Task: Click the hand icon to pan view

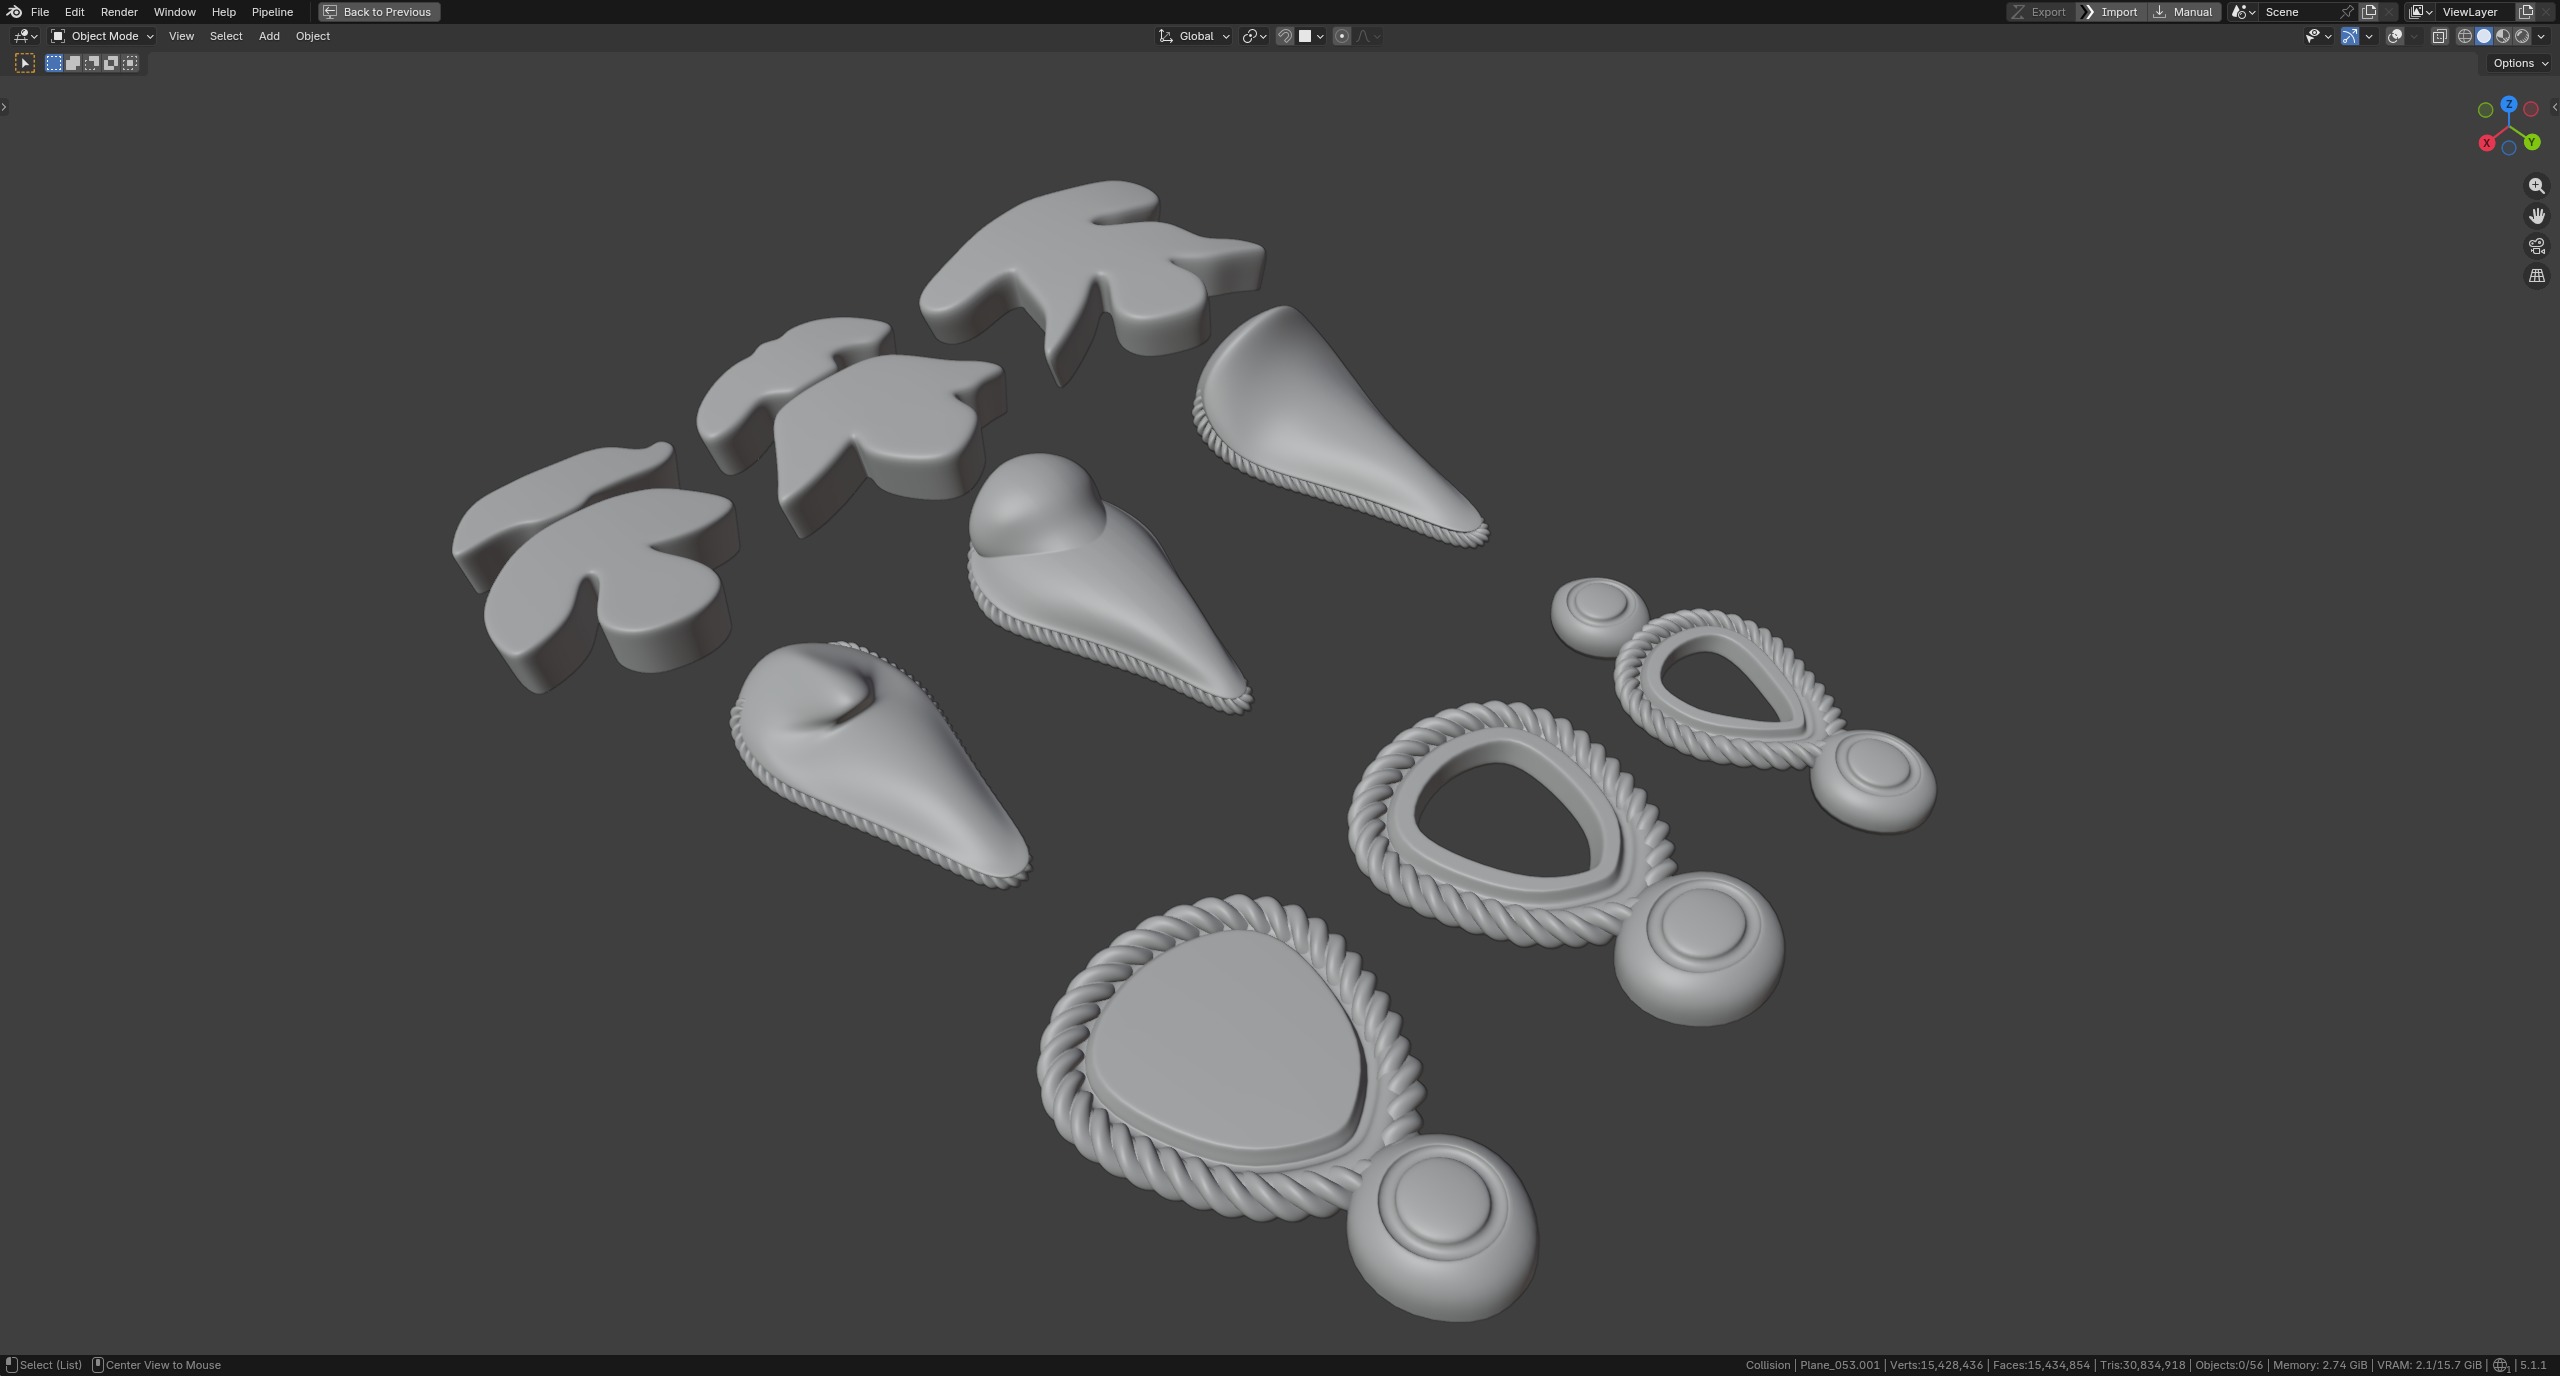Action: coord(2537,216)
